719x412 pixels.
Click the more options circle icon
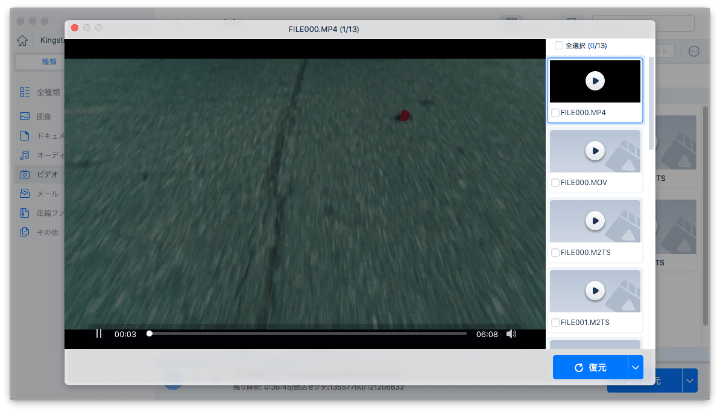click(x=694, y=51)
